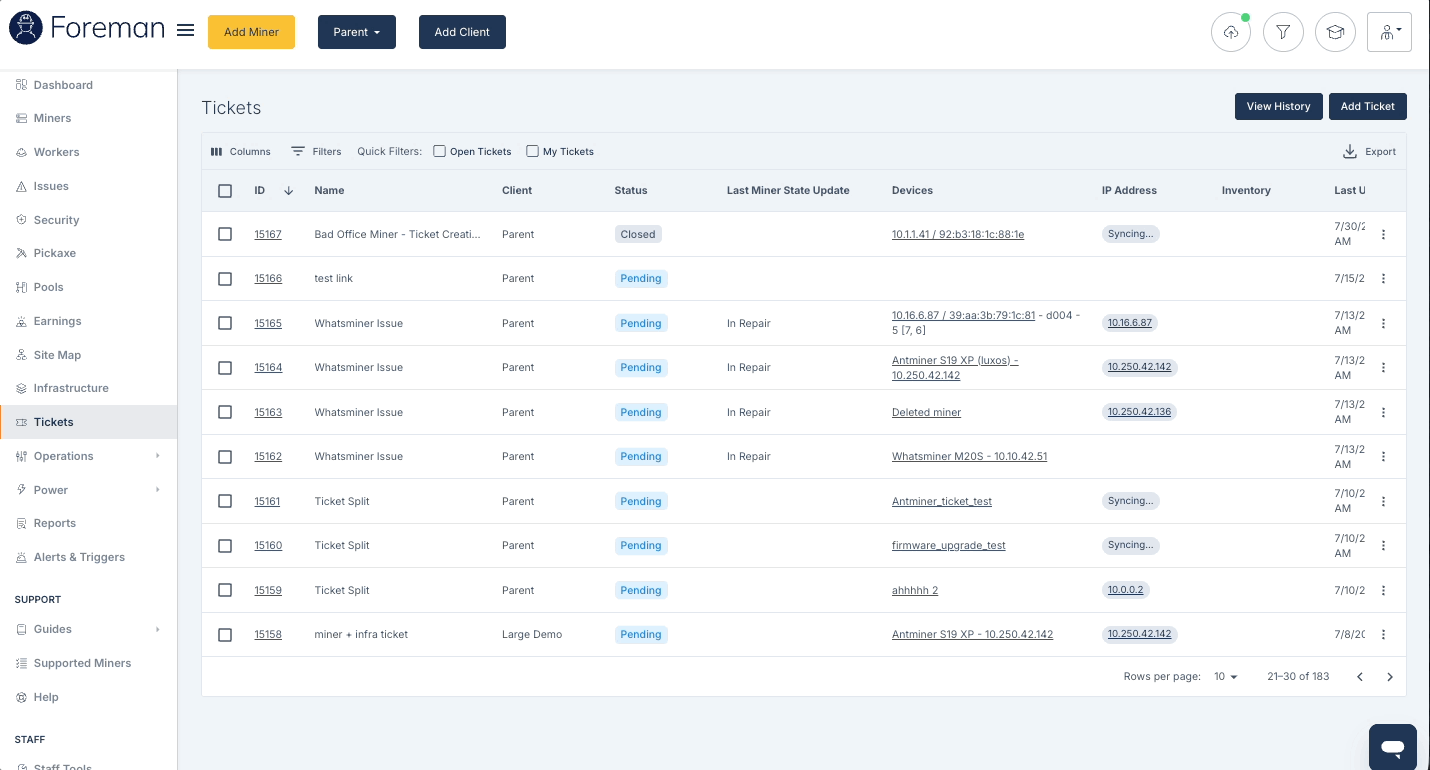Enable the Open Tickets quick filter
This screenshot has width=1430, height=770.
tap(439, 152)
